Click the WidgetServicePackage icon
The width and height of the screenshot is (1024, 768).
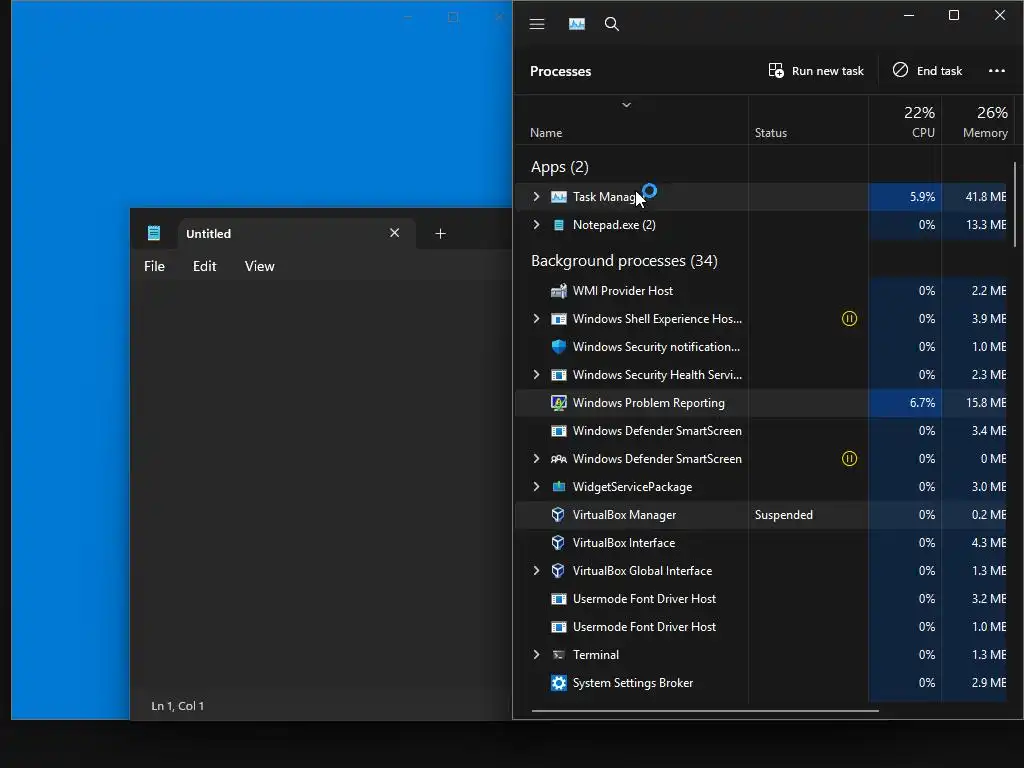click(558, 487)
